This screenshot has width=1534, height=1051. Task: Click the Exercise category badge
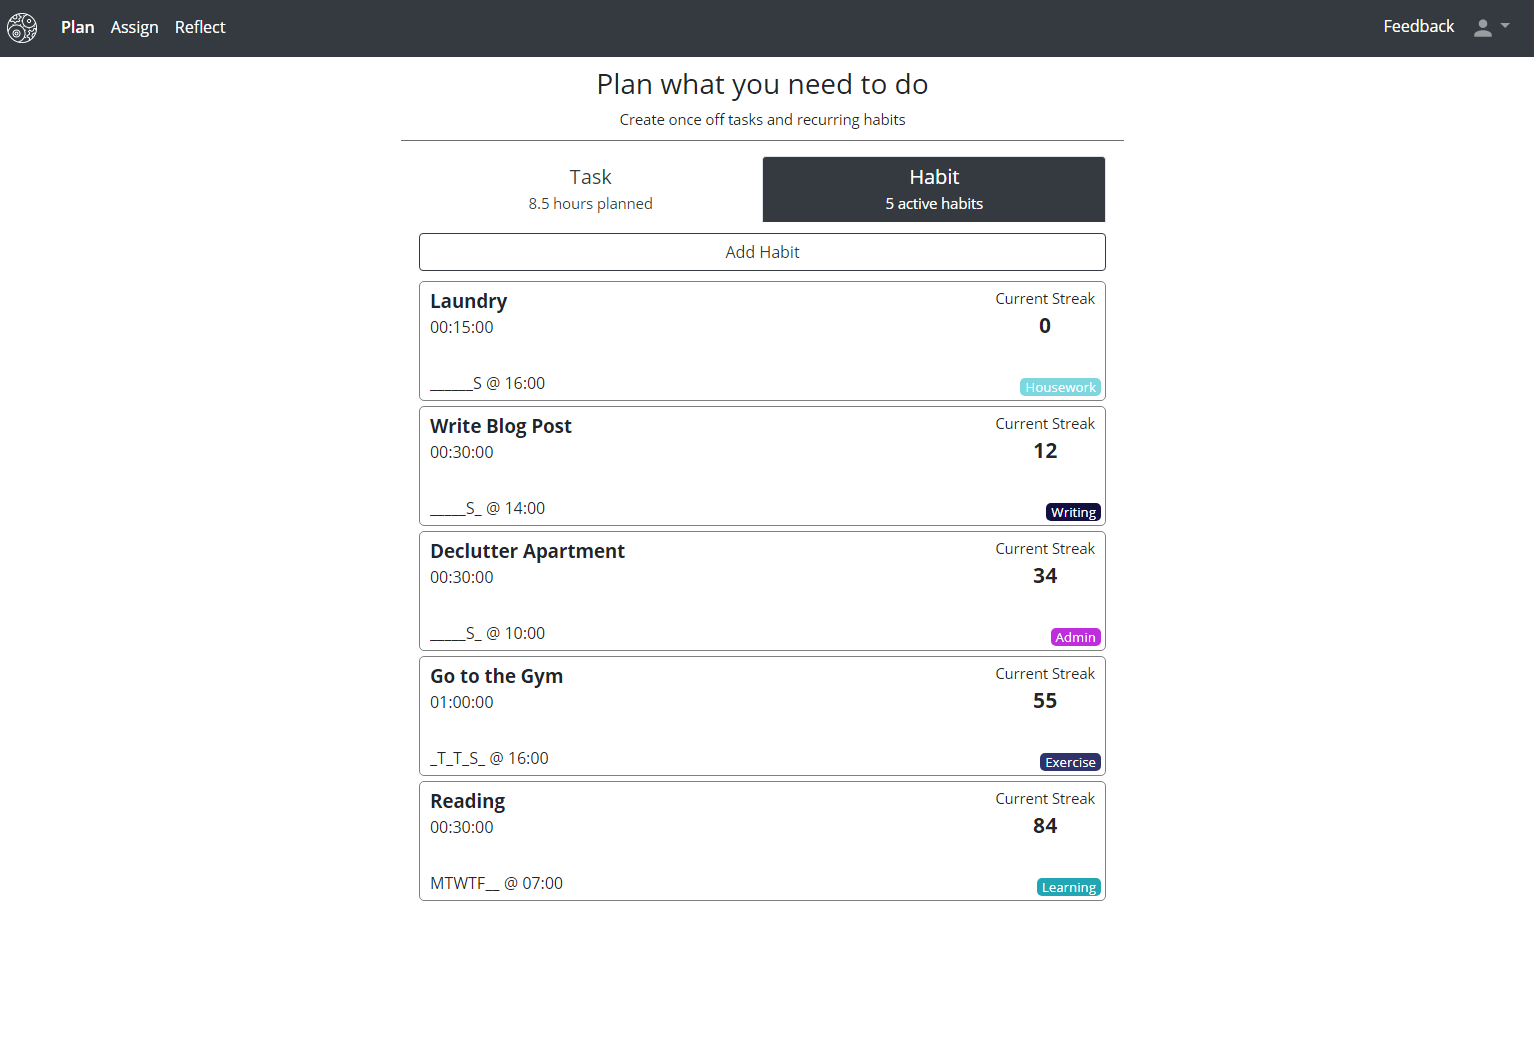click(x=1070, y=763)
